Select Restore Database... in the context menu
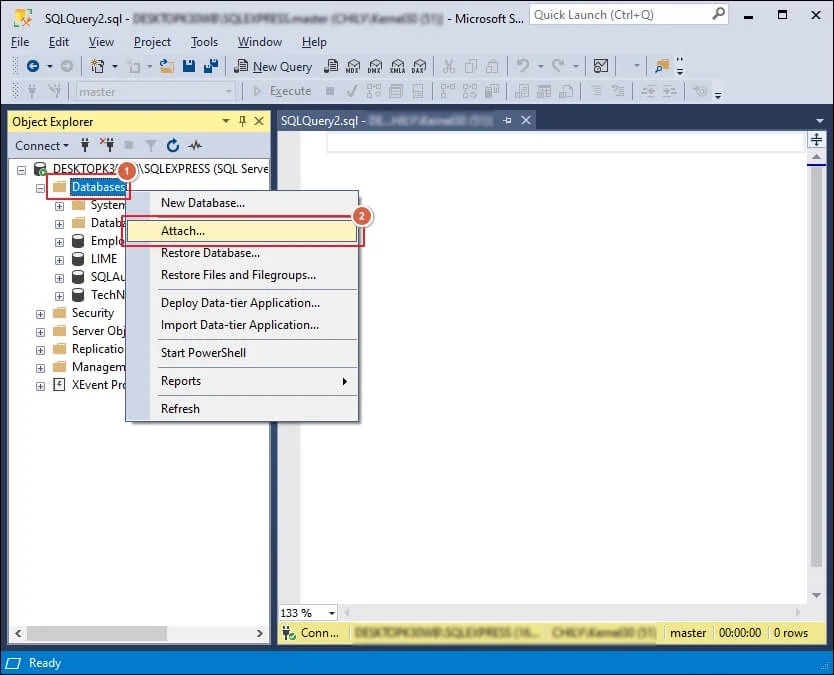834x675 pixels. (243, 253)
